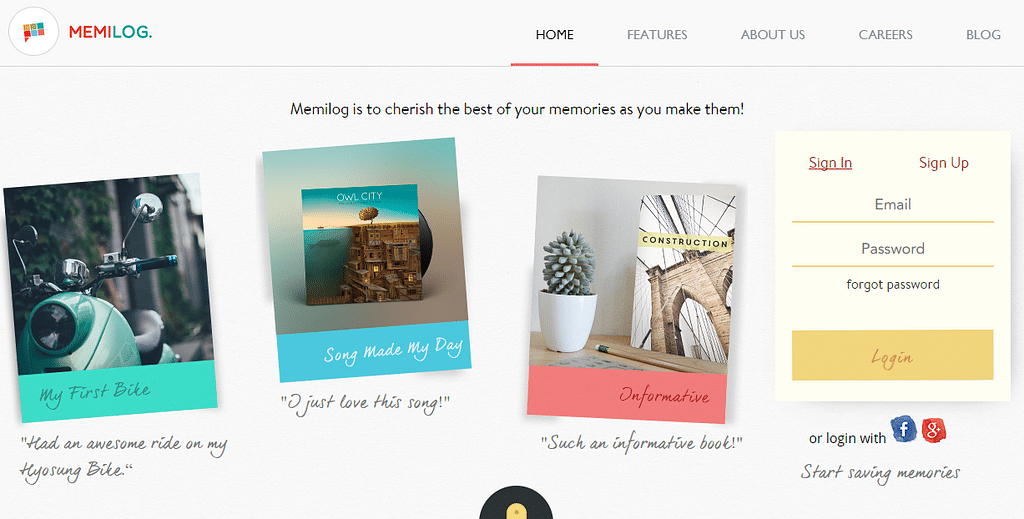Go to the Features page
This screenshot has width=1024, height=519.
click(x=657, y=35)
